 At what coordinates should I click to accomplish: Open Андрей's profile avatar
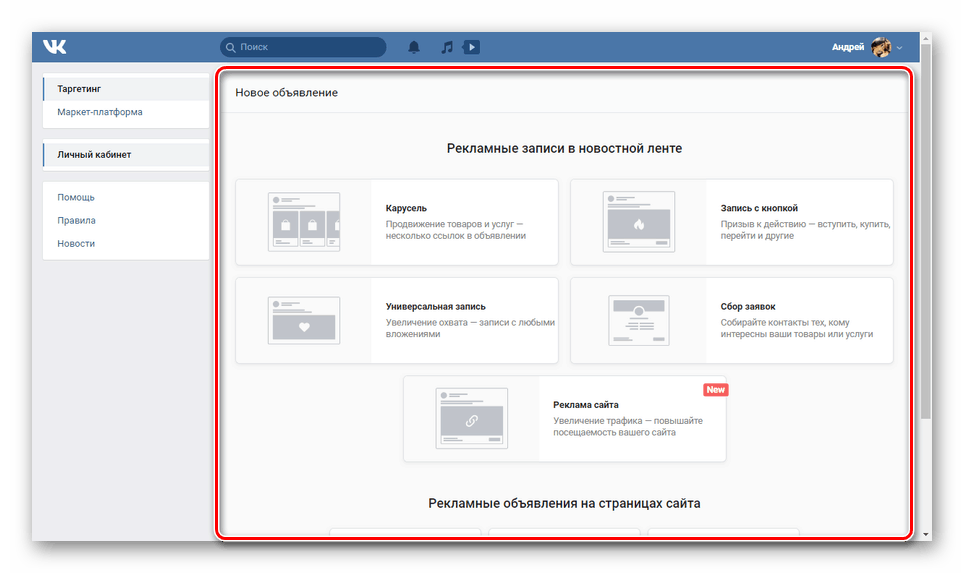(x=881, y=47)
